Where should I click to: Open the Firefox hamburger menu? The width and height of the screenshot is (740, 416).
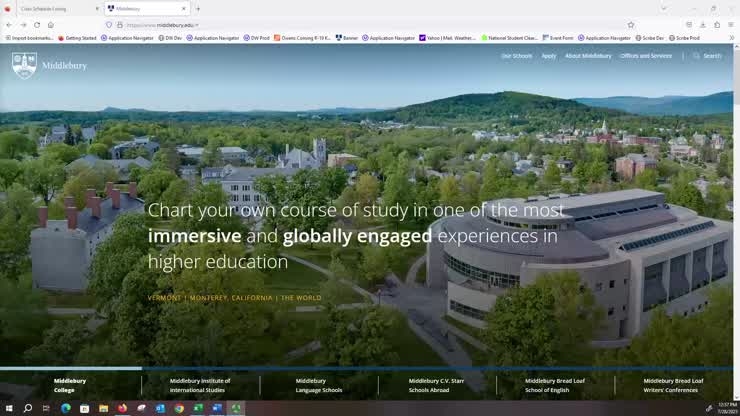[x=731, y=25]
